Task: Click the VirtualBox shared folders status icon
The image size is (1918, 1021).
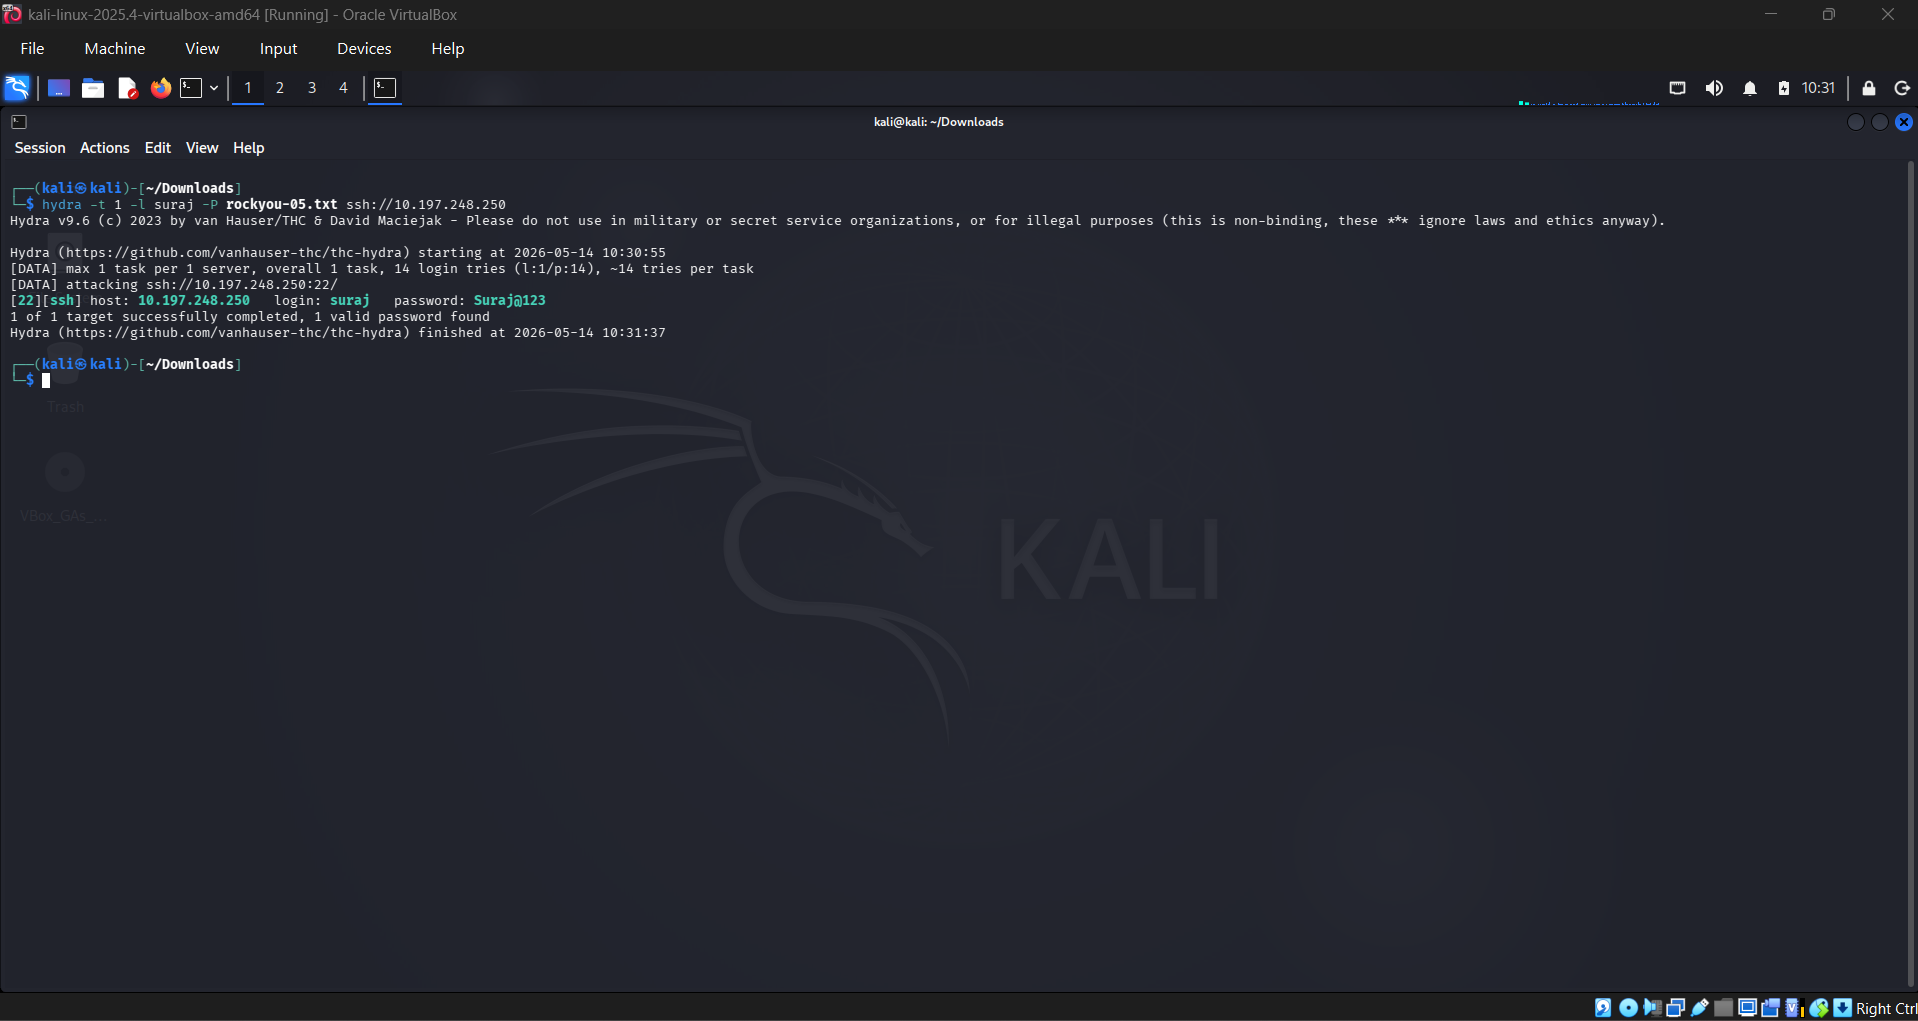Action: (1723, 1008)
